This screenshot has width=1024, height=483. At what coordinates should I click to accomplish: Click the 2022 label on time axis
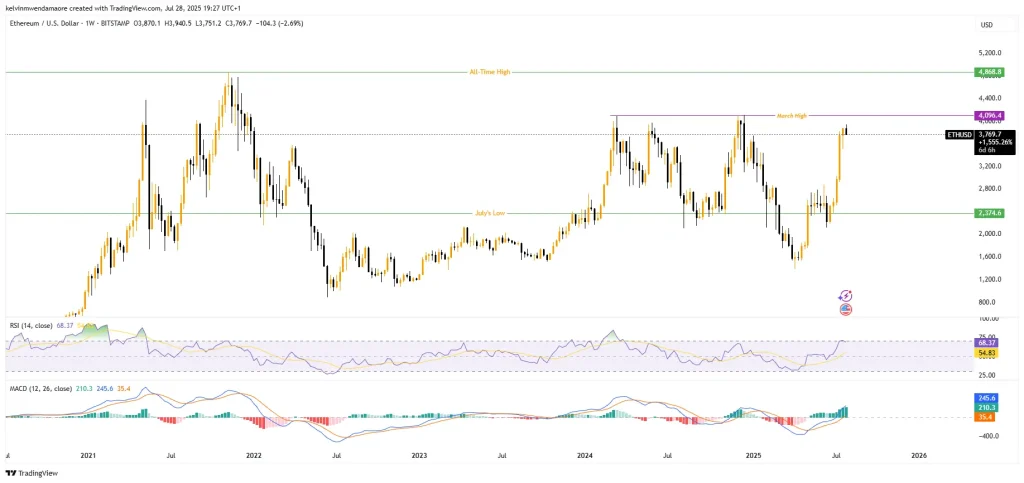[x=253, y=454]
